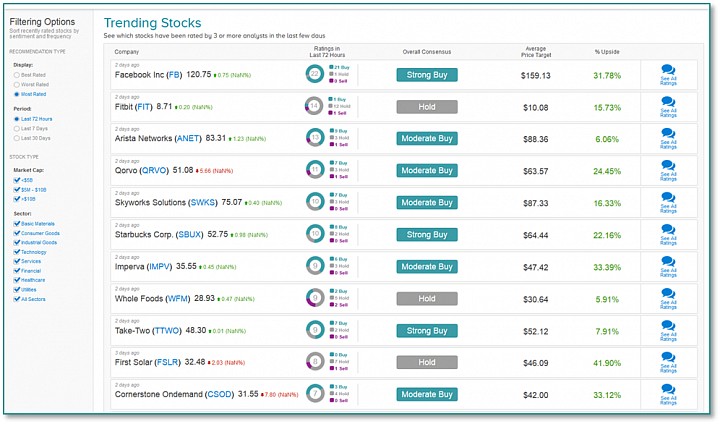Open the QRVO ticker link
Screen dimensions: 720x424
point(154,171)
